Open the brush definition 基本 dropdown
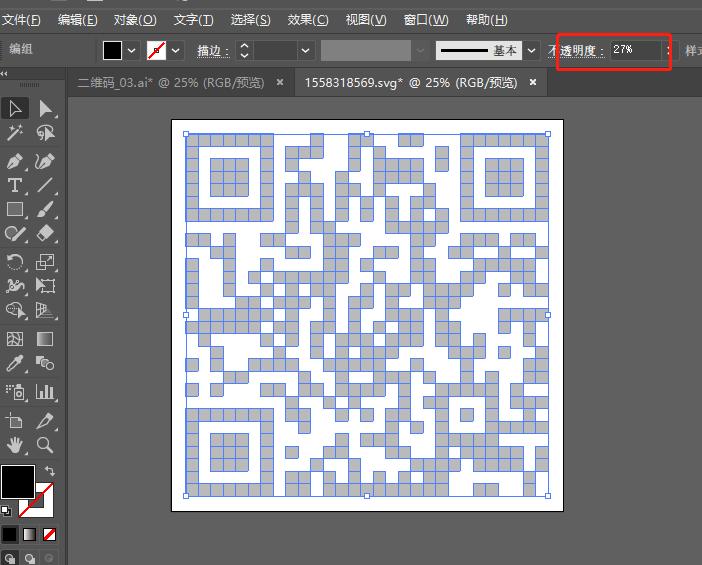 (531, 51)
